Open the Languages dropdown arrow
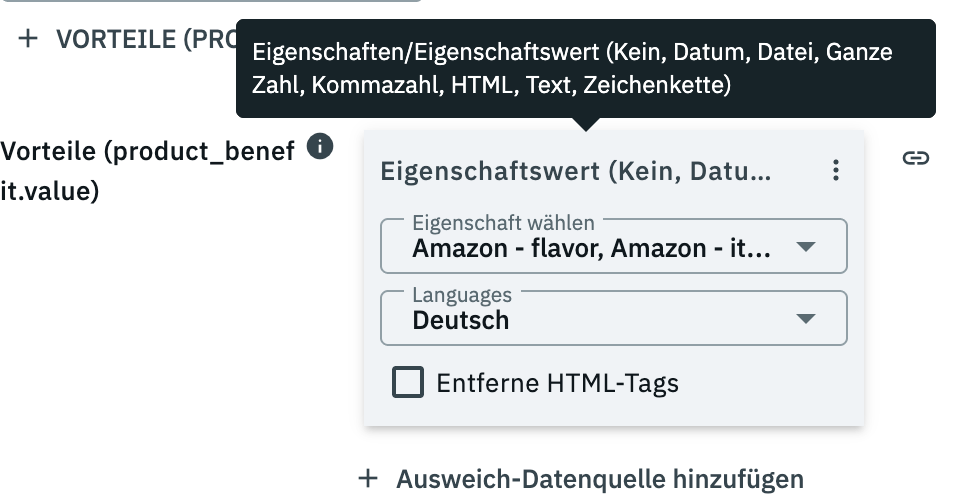The width and height of the screenshot is (956, 504). pos(805,319)
